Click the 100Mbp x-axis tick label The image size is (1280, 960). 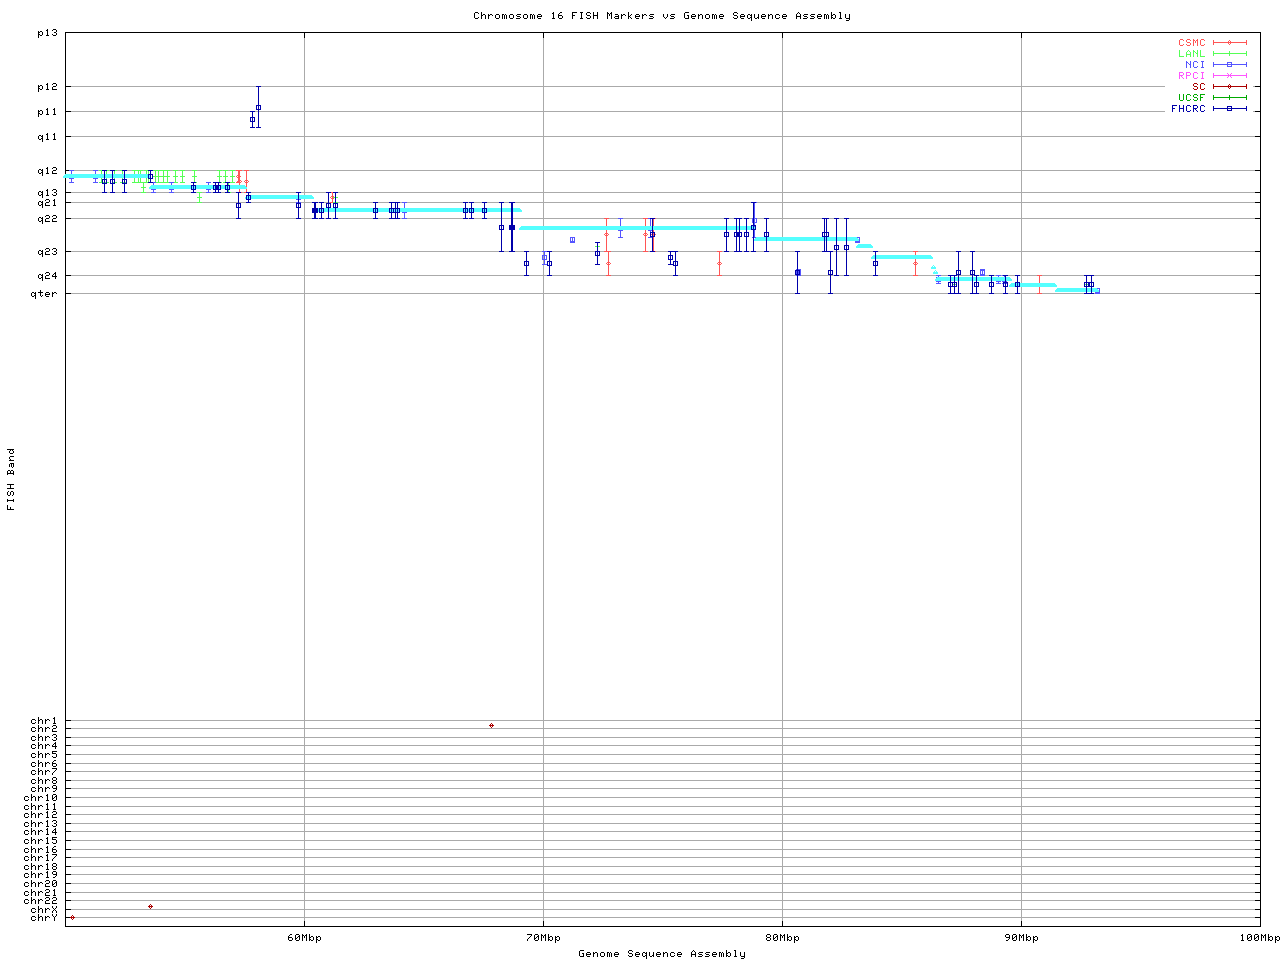pos(1259,938)
